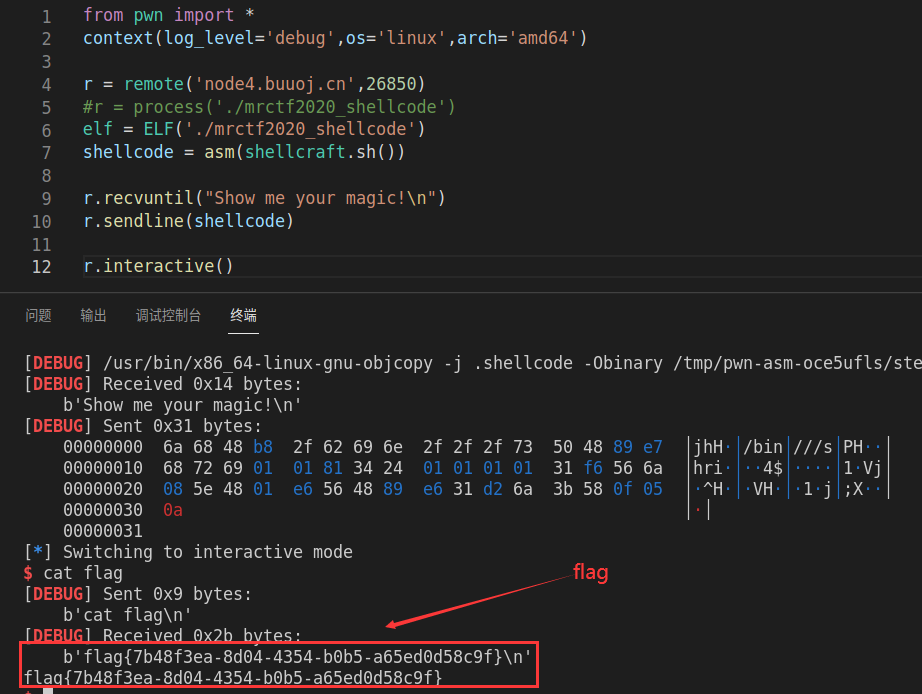This screenshot has height=694, width=922.
Task: Switch to the 输出 tab
Action: pos(93,316)
